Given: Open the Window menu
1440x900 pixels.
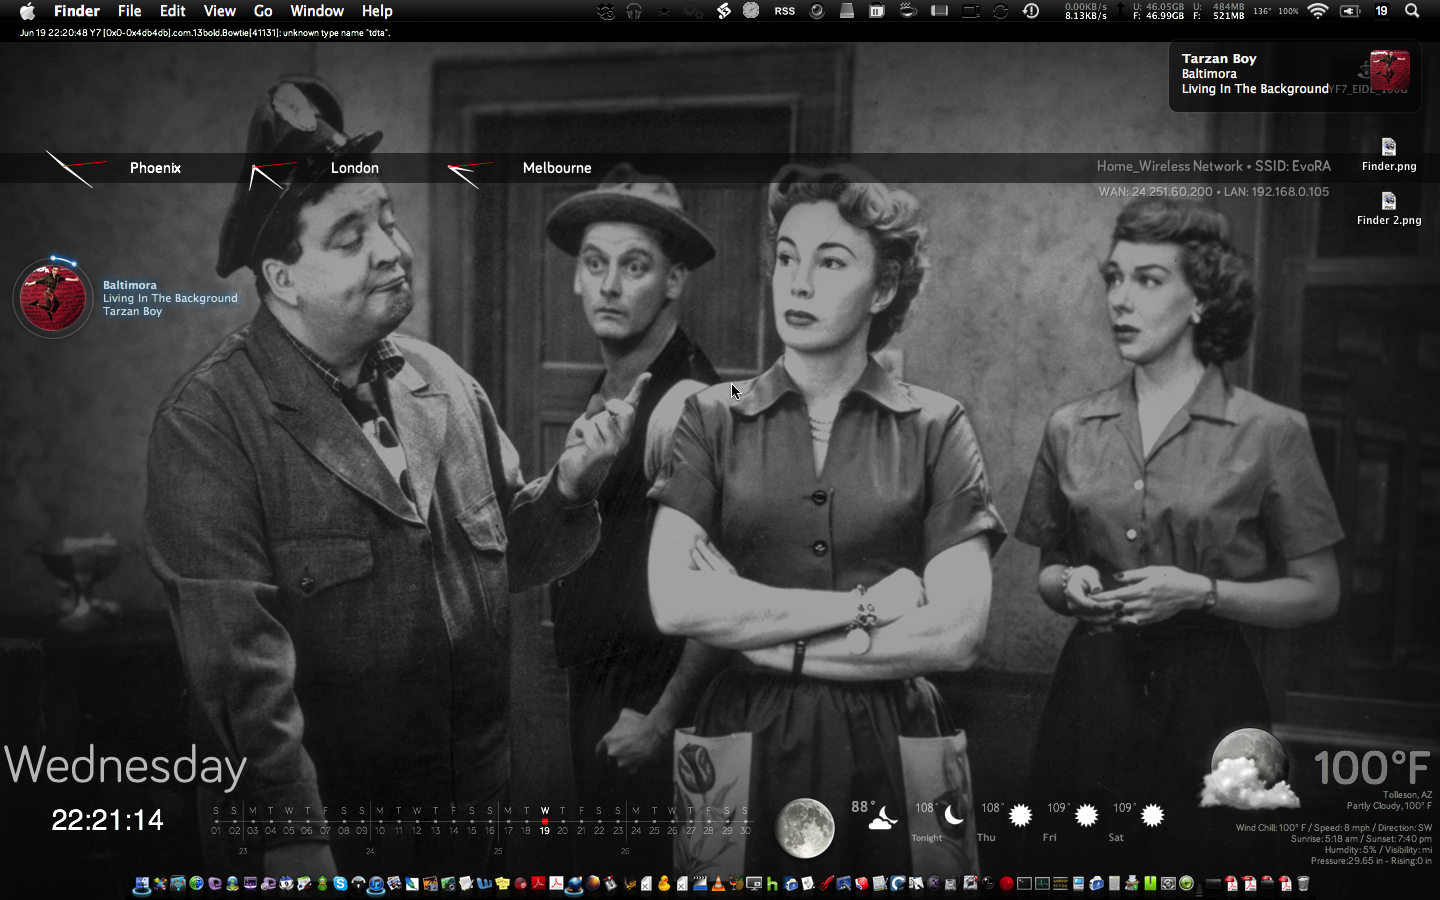Looking at the screenshot, I should coord(317,11).
